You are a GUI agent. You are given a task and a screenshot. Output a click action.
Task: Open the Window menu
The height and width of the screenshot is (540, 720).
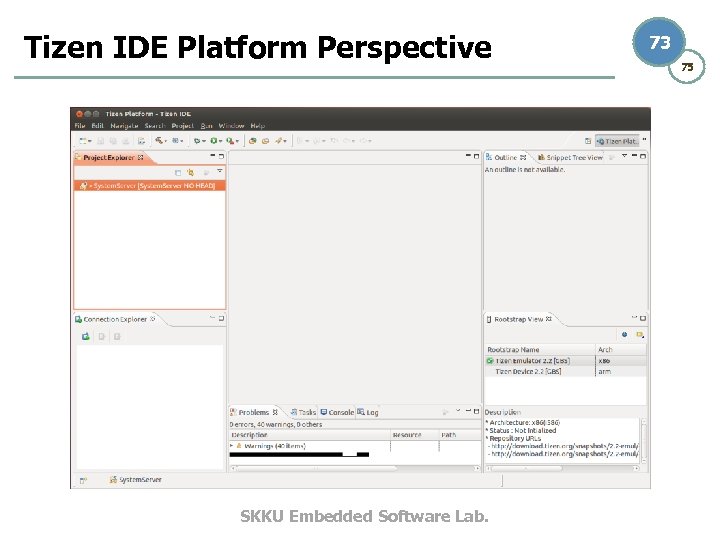coord(231,125)
